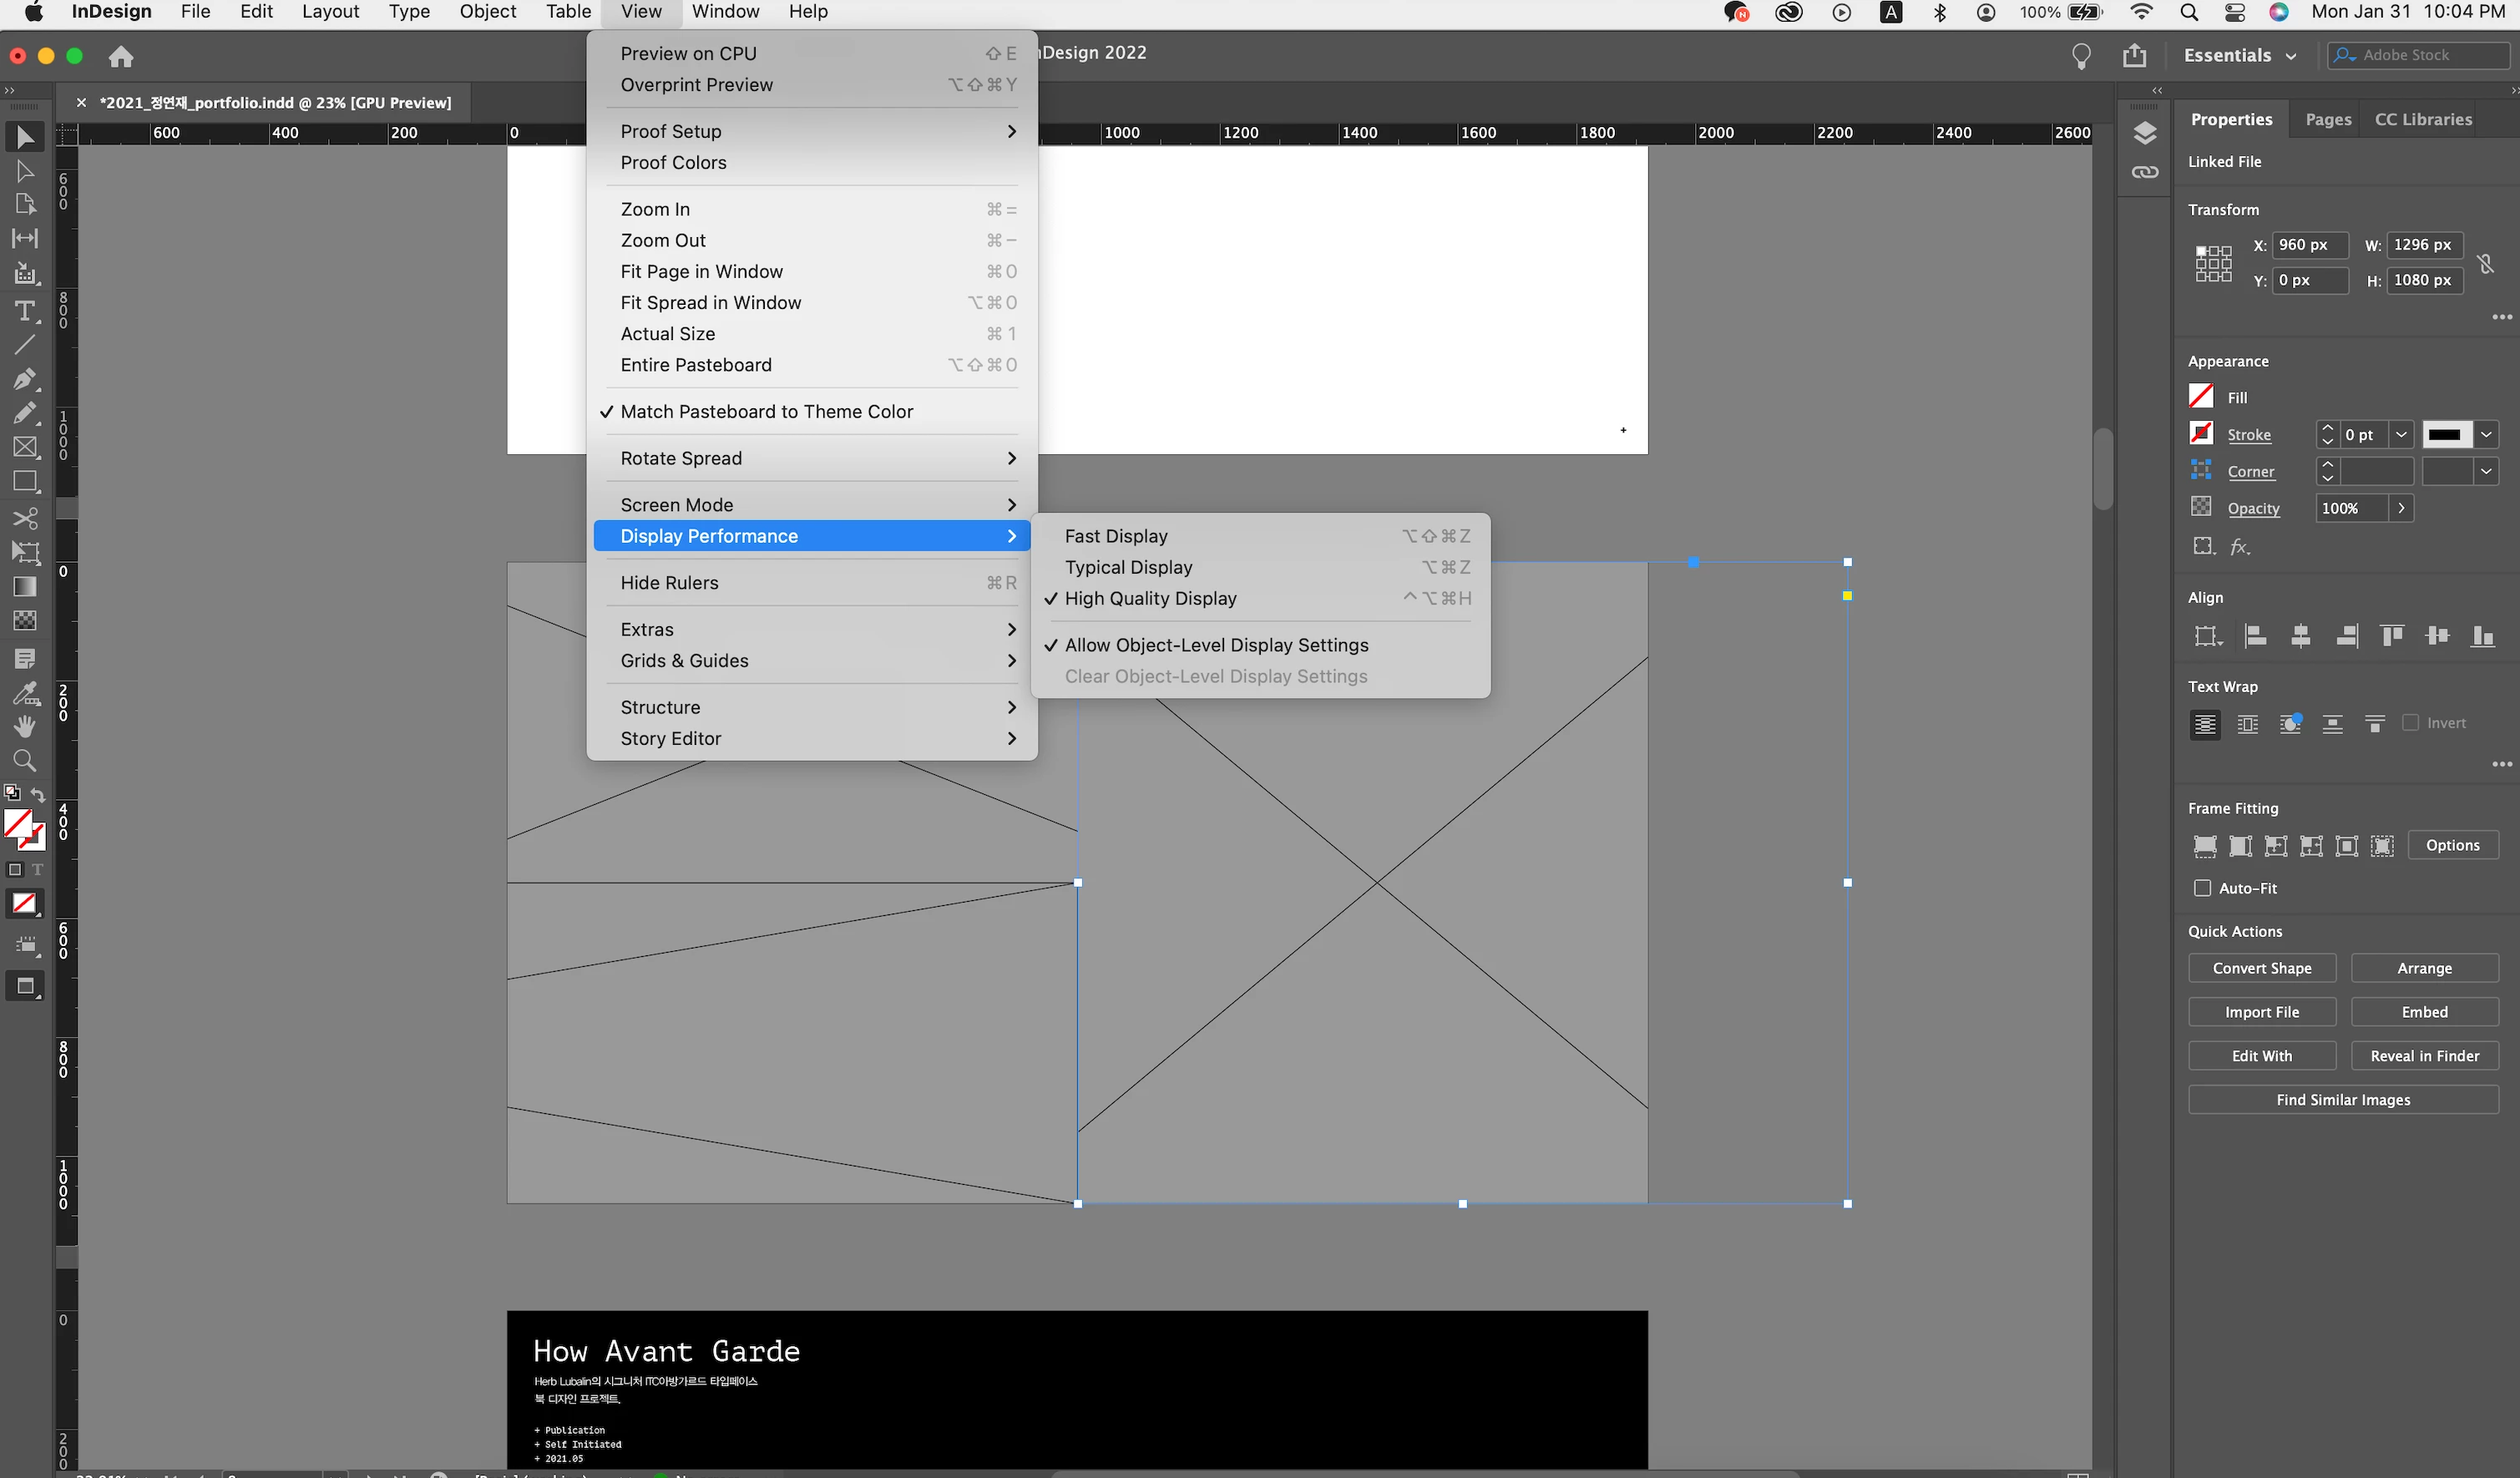Enable the Auto-Fit checkbox
Viewport: 2520px width, 1478px height.
(2202, 888)
